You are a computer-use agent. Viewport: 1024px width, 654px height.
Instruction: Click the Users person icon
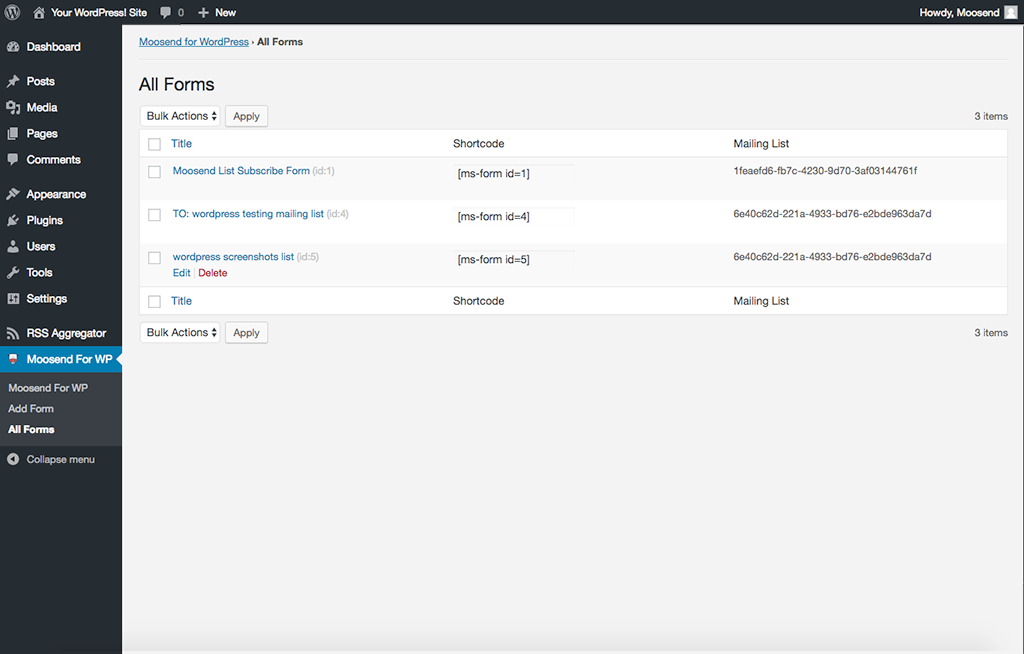(13, 246)
